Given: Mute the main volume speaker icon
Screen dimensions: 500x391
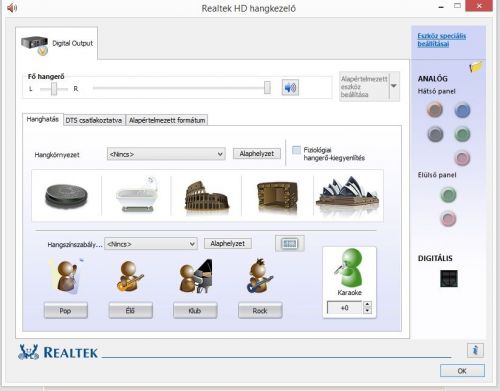Looking at the screenshot, I should [290, 88].
